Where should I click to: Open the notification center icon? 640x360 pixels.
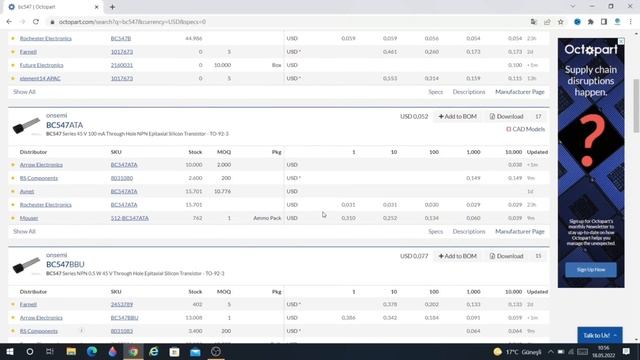[x=627, y=351]
